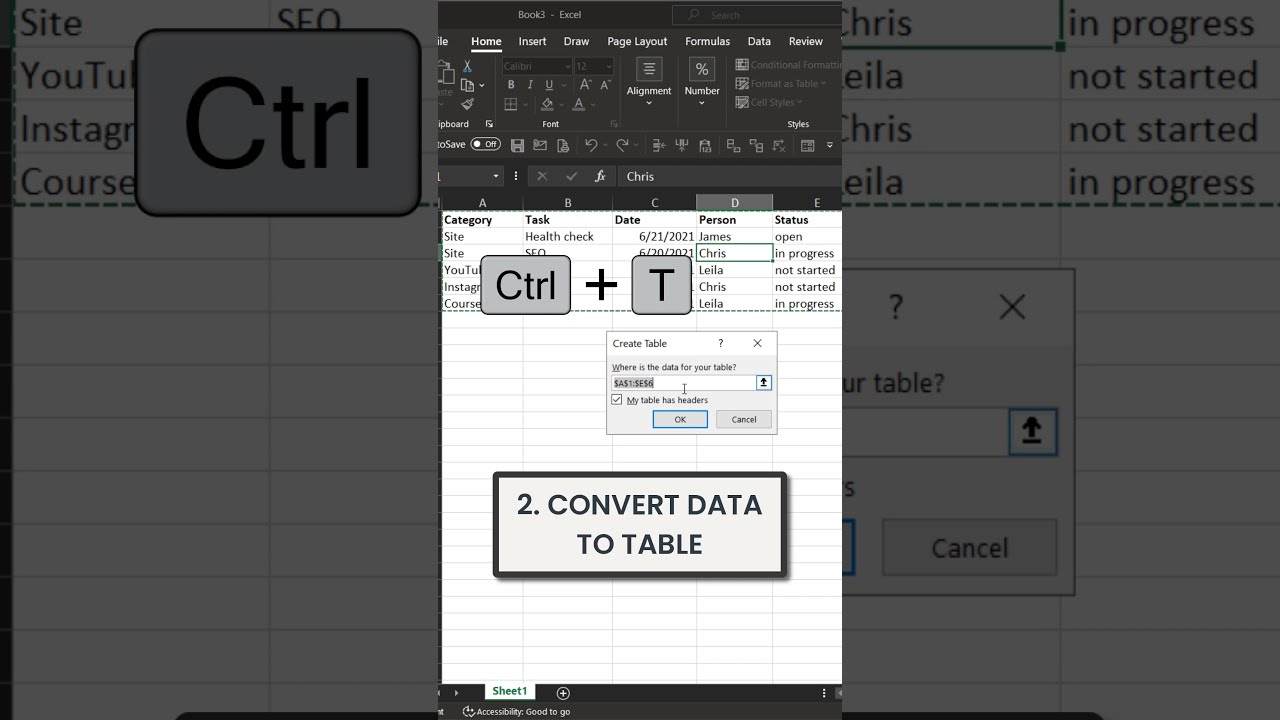Expand the Borders dropdown arrow
This screenshot has height=720, width=1280.
[x=525, y=104]
